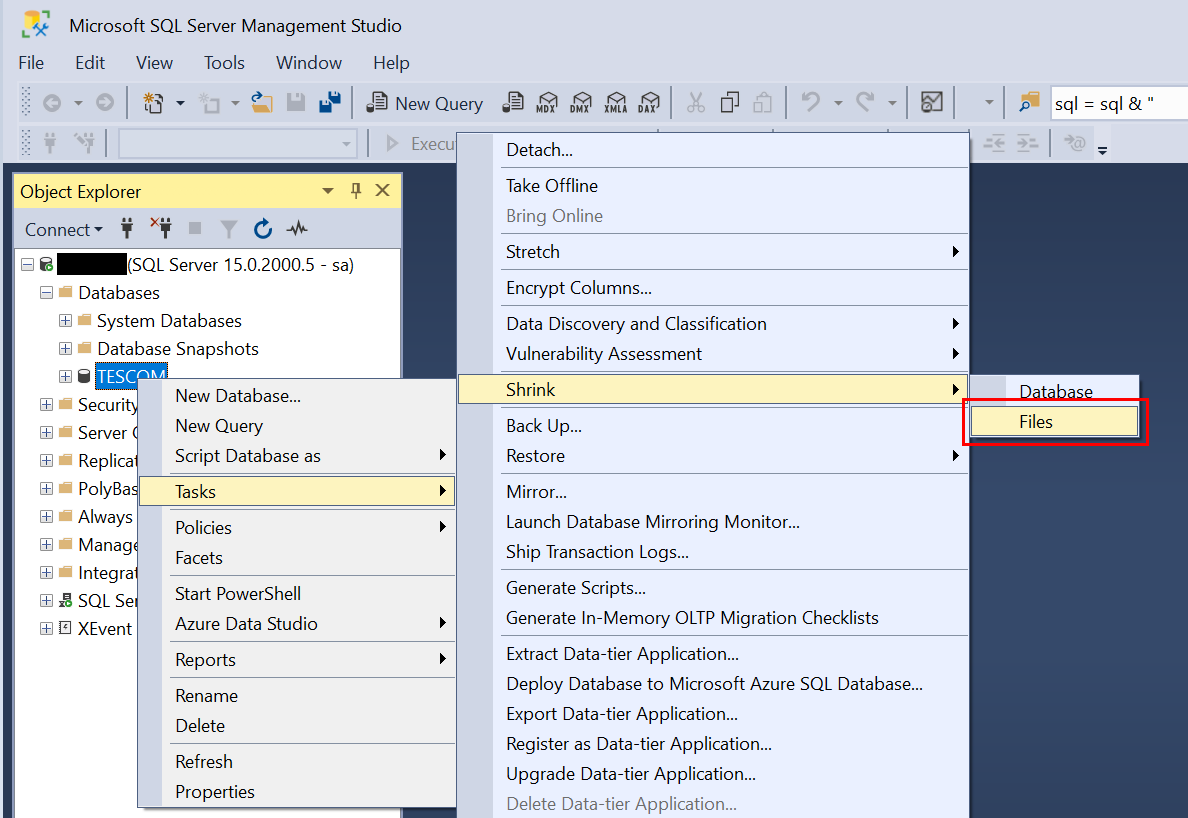Open the View menu
Image resolution: width=1188 pixels, height=818 pixels.
[154, 63]
